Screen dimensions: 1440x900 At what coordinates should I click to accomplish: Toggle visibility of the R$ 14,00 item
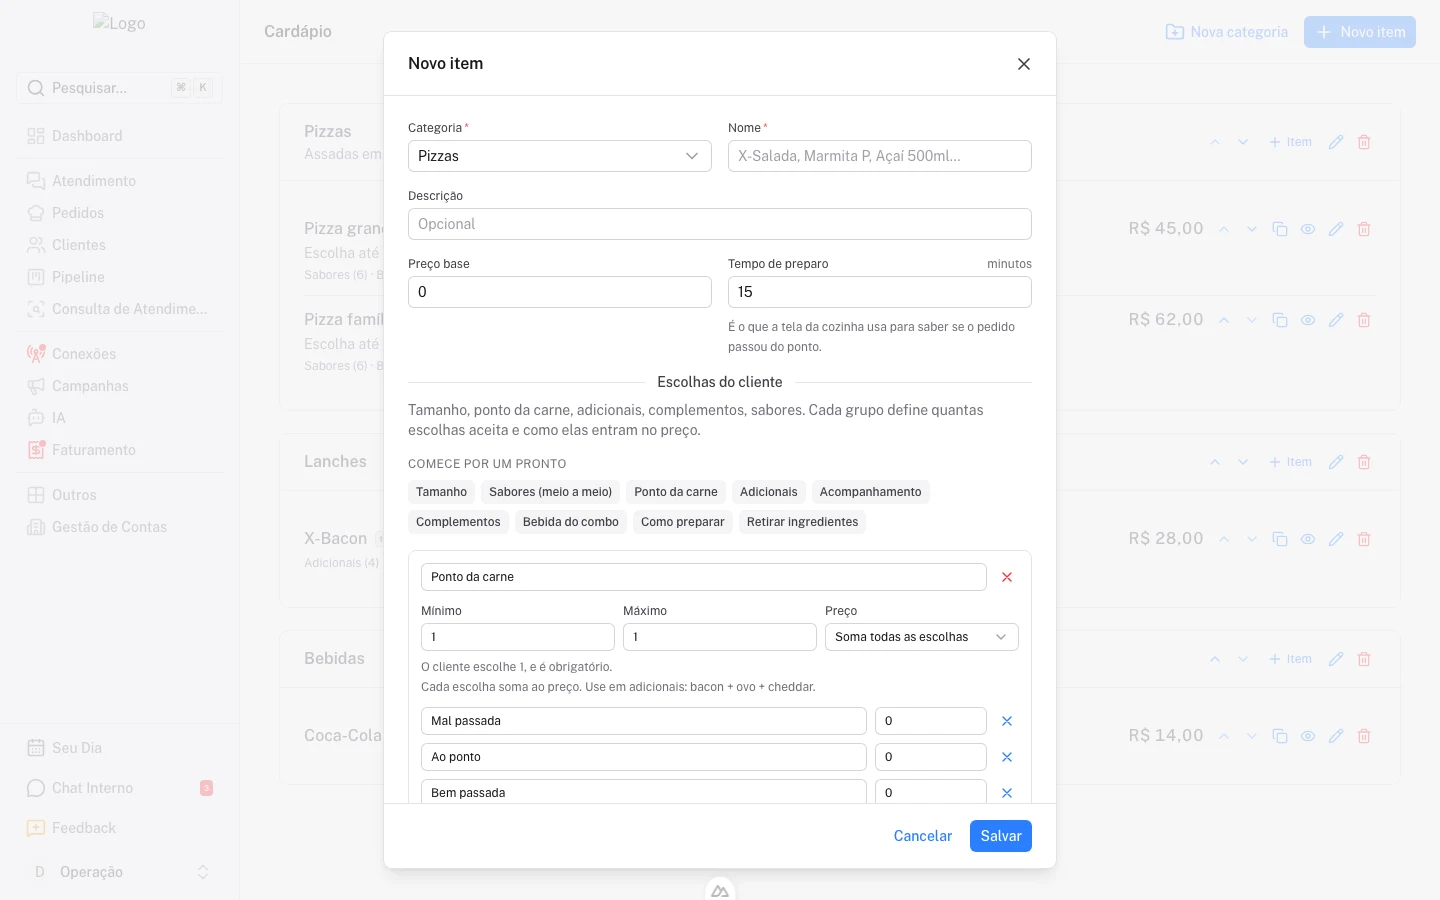[x=1308, y=736]
